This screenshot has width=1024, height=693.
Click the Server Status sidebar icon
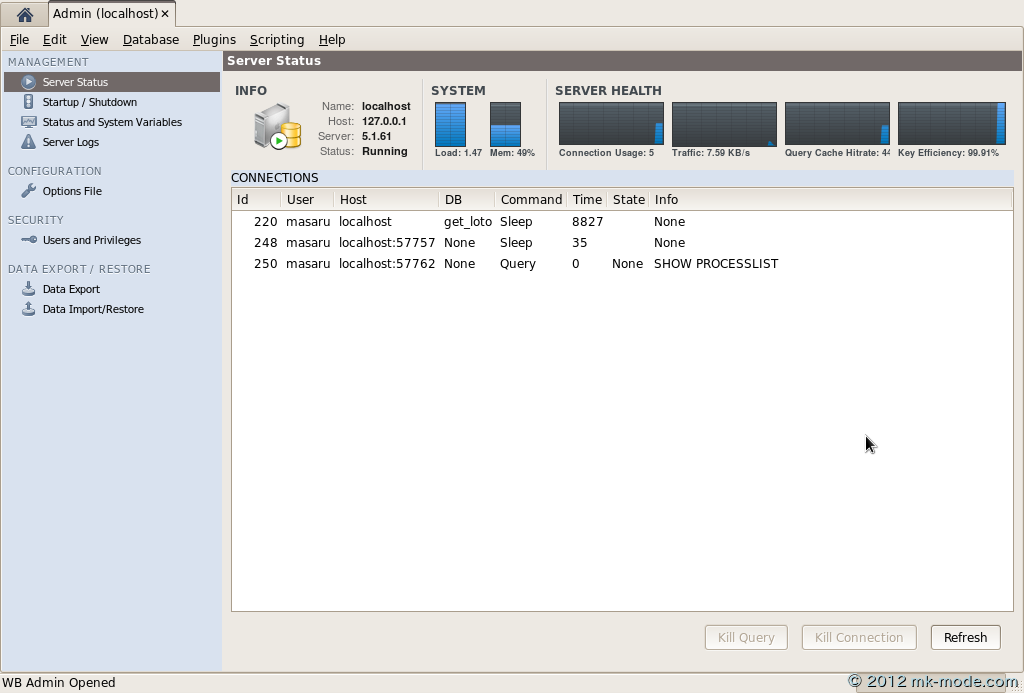29,82
